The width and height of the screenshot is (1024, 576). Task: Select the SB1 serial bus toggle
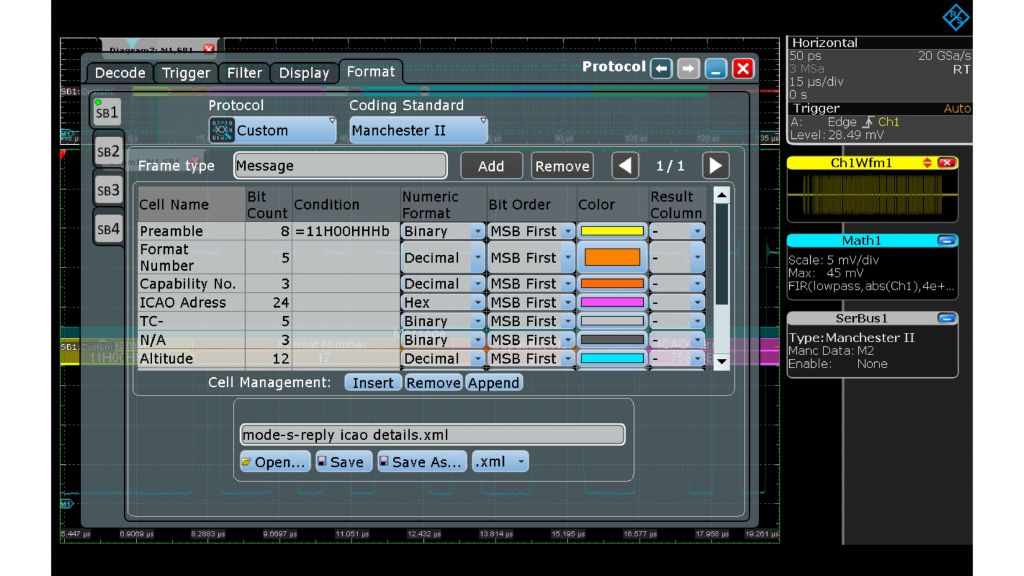(x=108, y=112)
